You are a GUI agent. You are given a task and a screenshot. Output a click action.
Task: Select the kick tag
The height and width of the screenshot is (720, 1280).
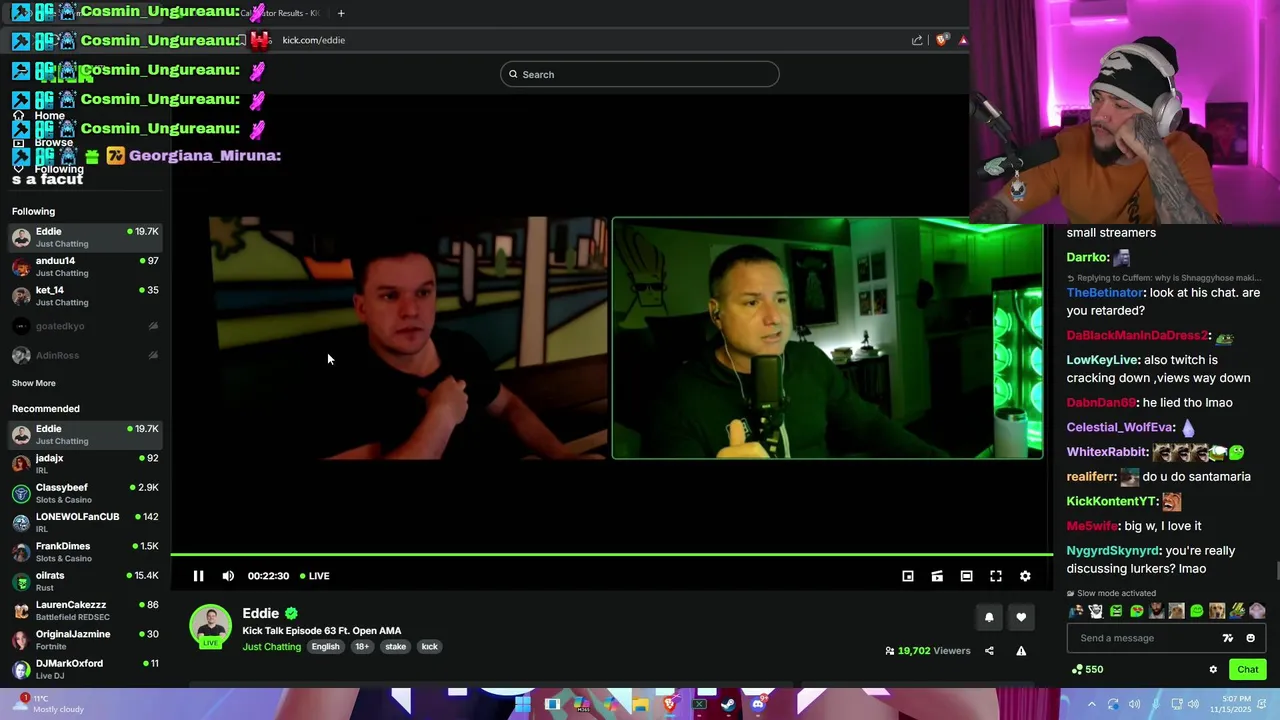[430, 647]
